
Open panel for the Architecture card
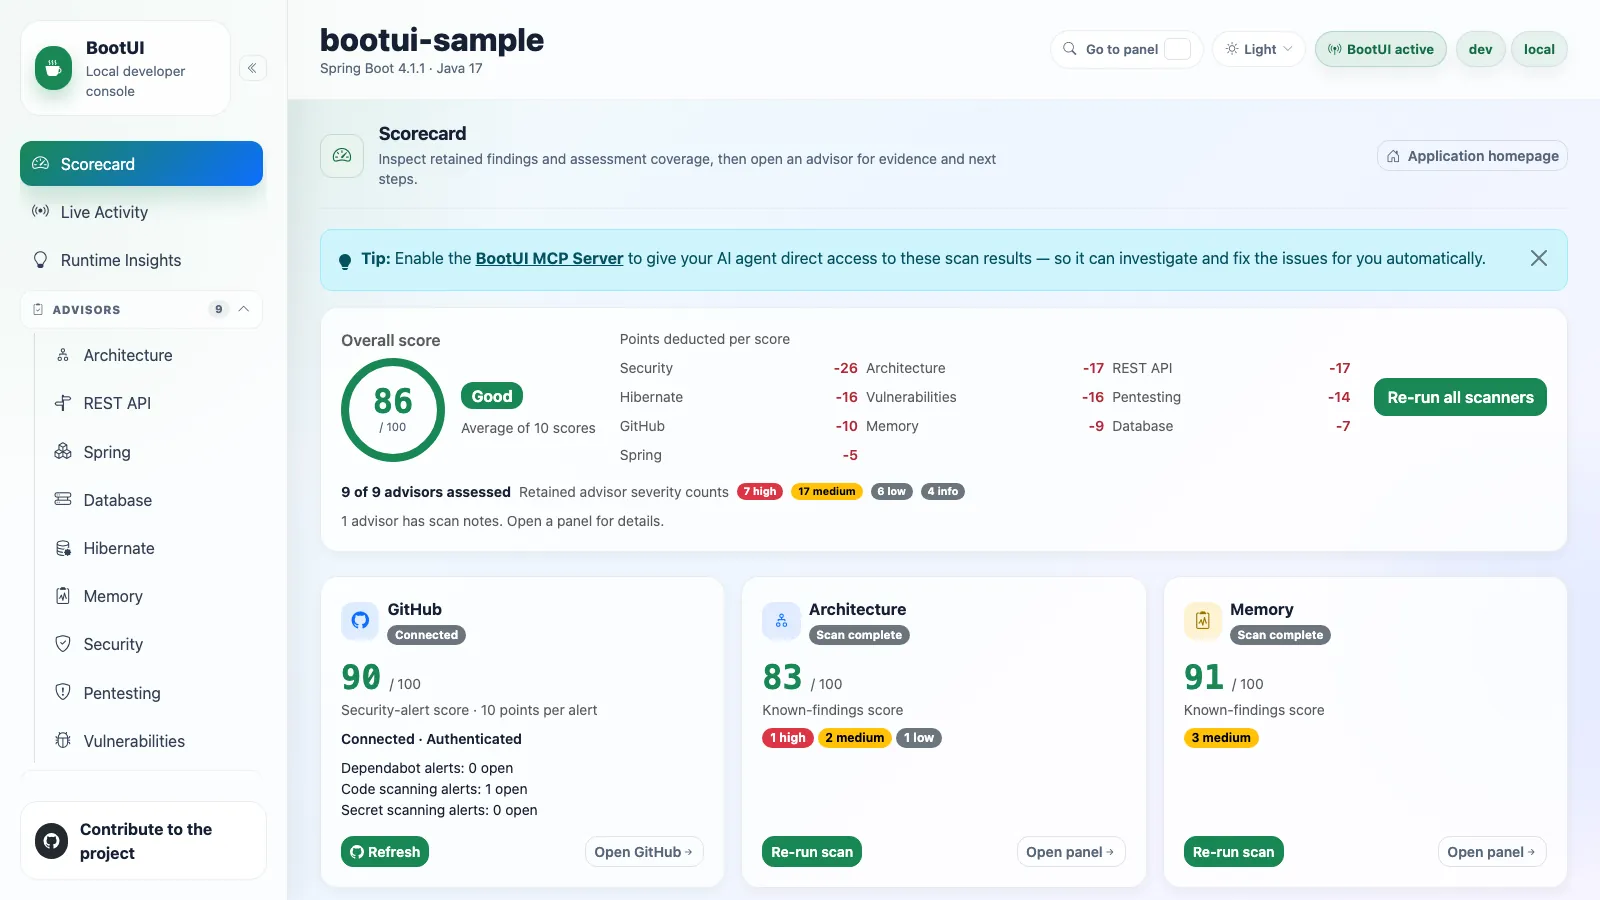[x=1071, y=852]
